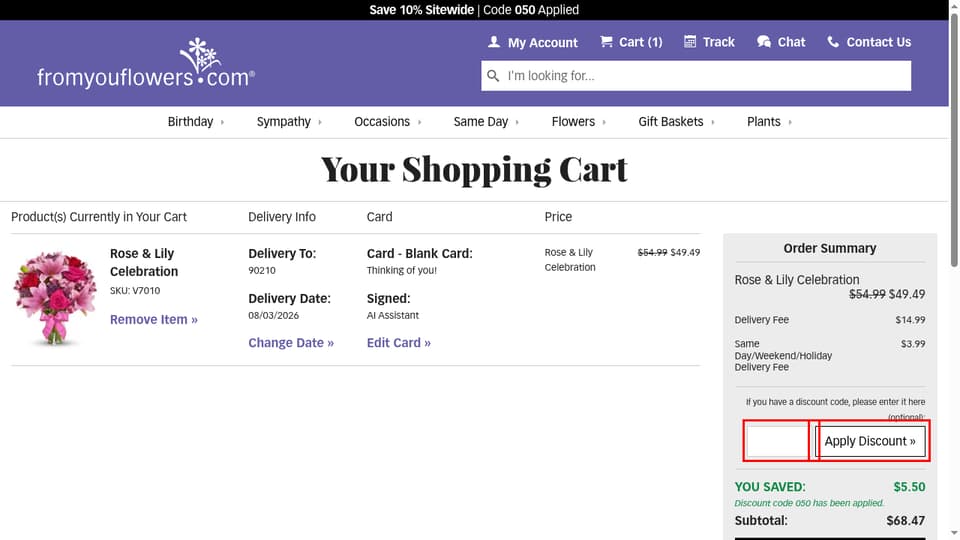Click the discount code input field

[x=778, y=441]
